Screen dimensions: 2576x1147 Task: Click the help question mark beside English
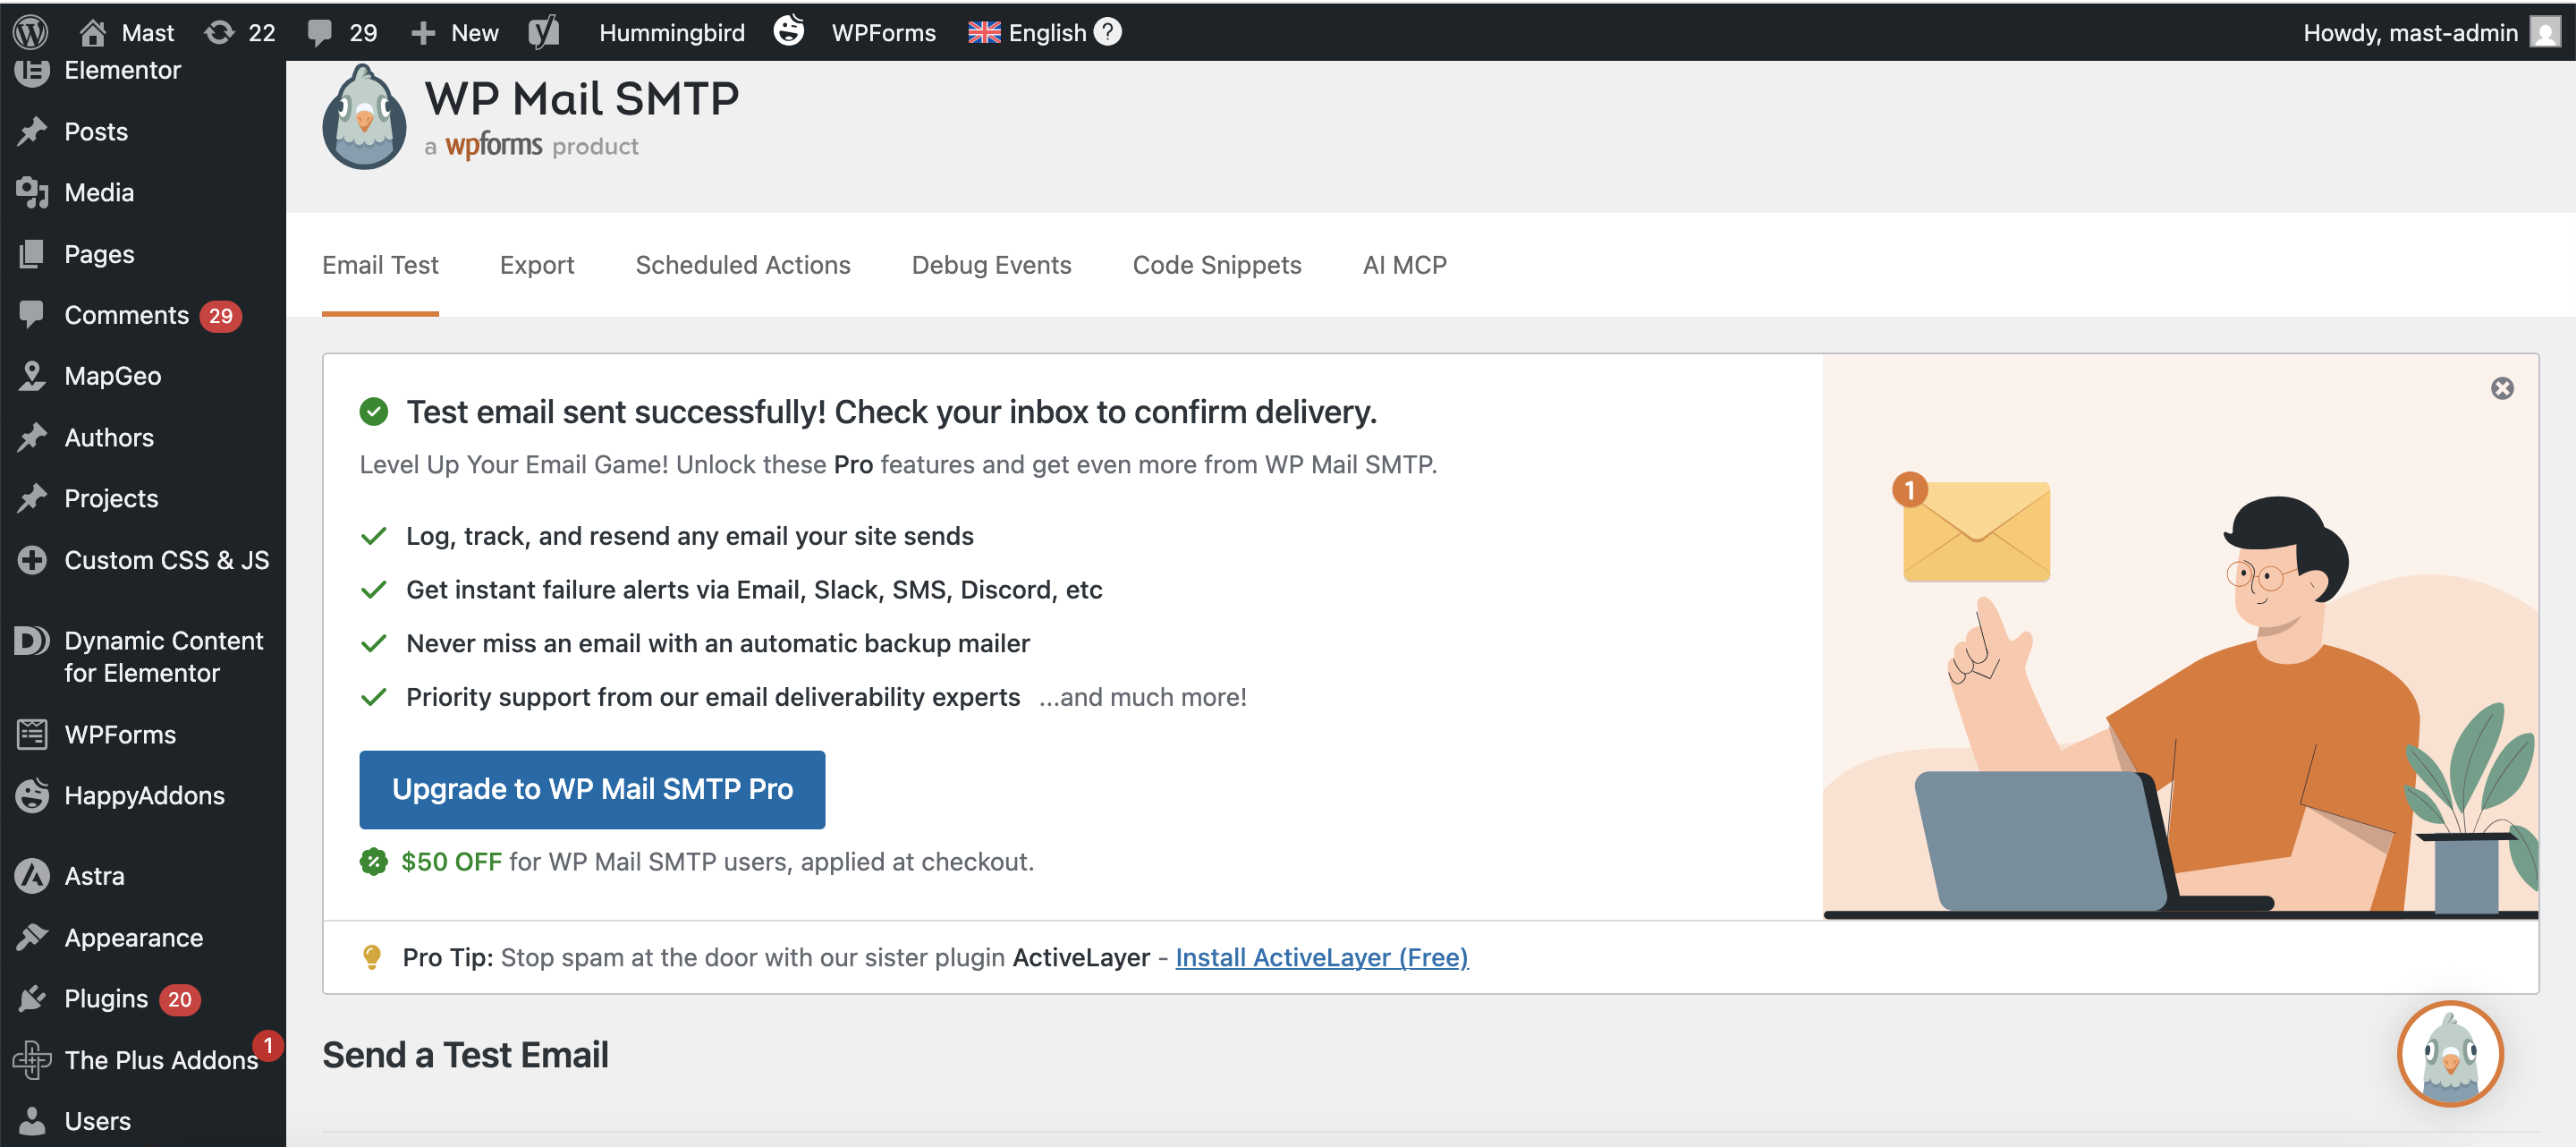(1108, 32)
